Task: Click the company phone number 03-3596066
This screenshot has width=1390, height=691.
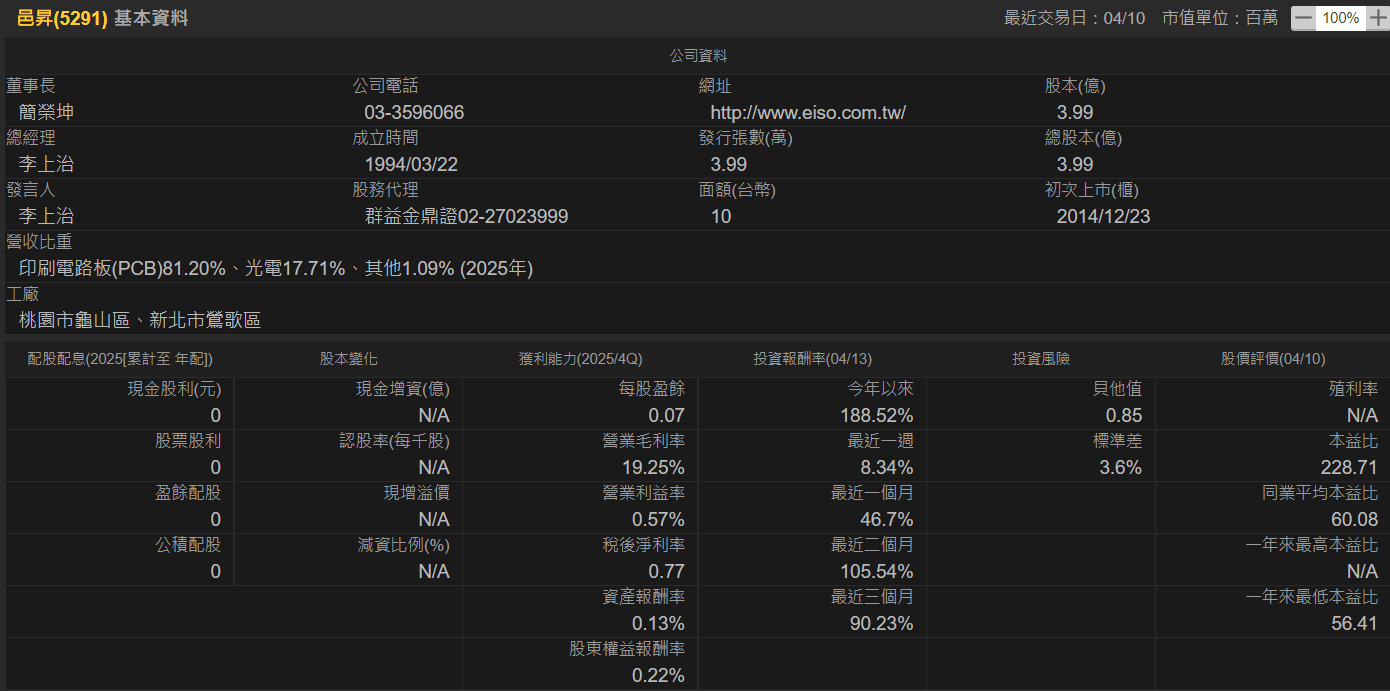Action: 414,112
